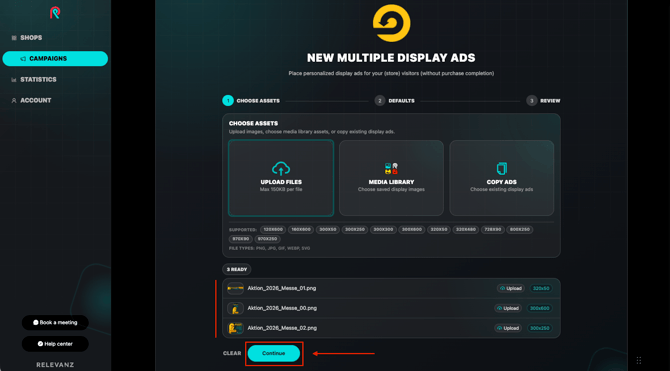The image size is (670, 371).
Task: Click the drag-handle dots icon at bottom right
Action: click(x=639, y=360)
